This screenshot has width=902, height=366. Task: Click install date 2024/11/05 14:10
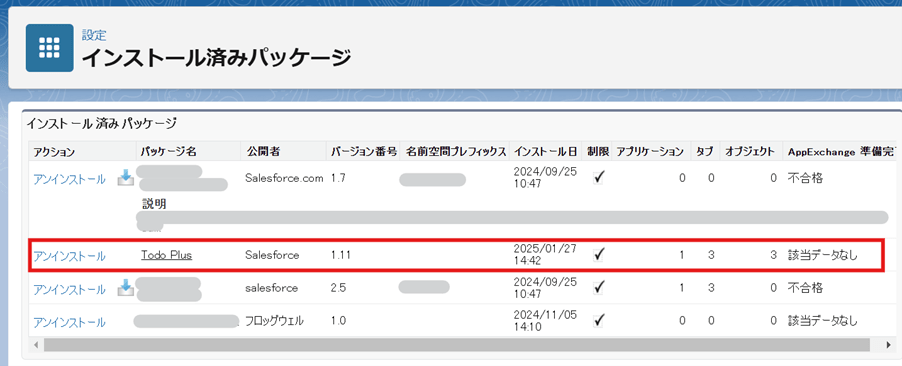pos(545,321)
